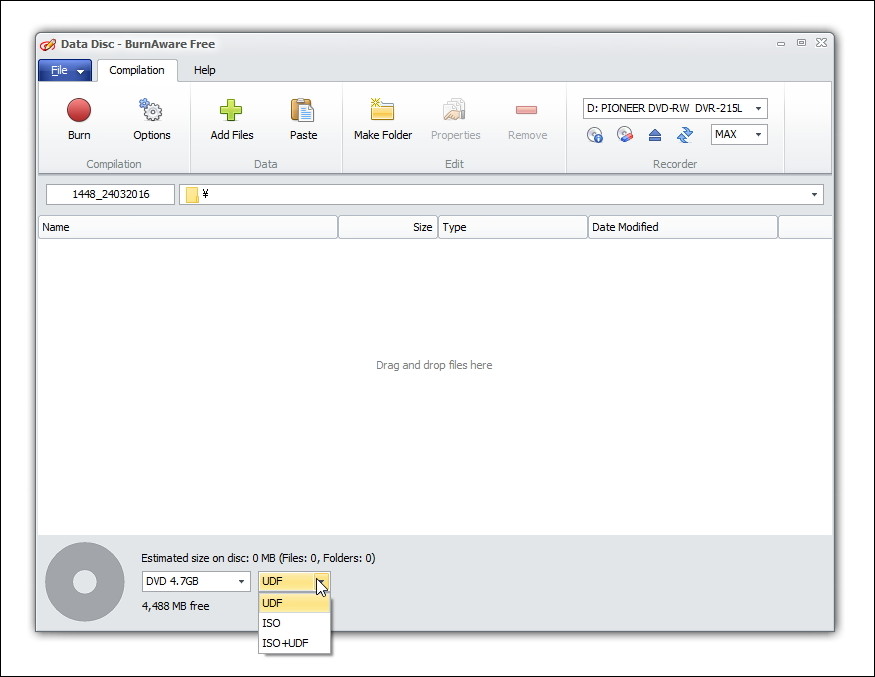Erase disc icon in Recorder group
The width and height of the screenshot is (875, 677).
point(625,135)
